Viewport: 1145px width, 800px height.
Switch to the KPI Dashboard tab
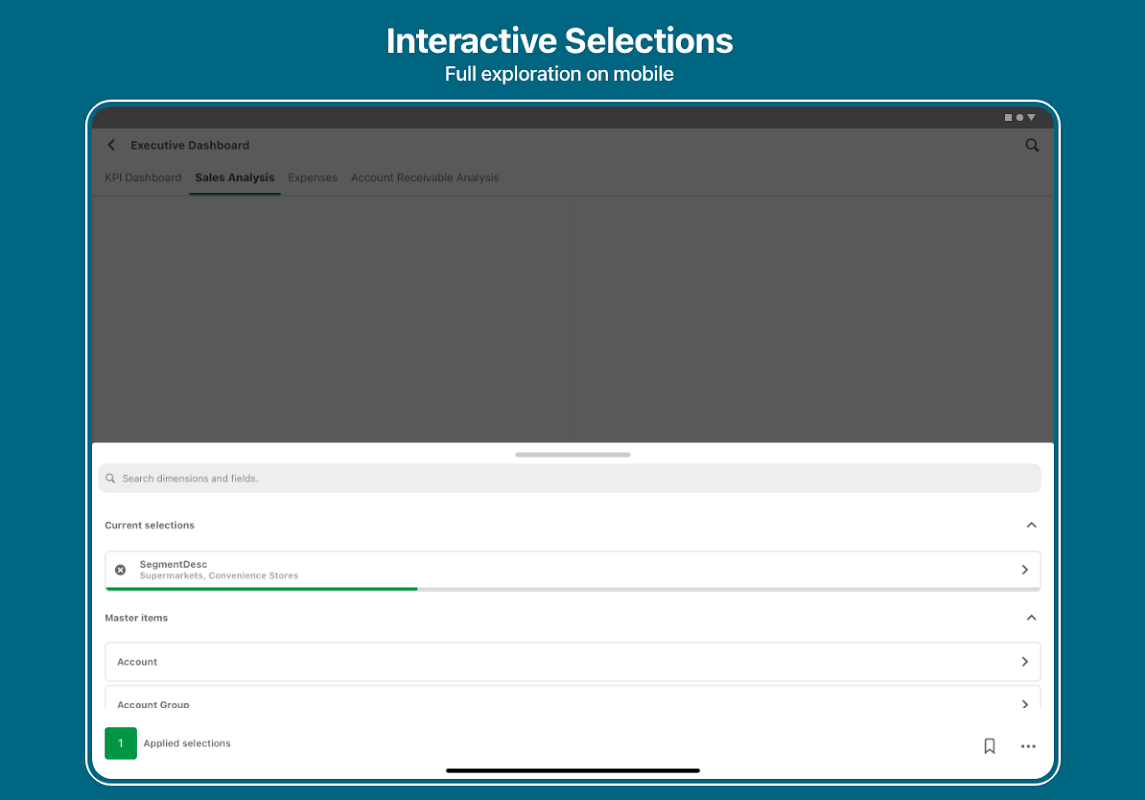(143, 178)
